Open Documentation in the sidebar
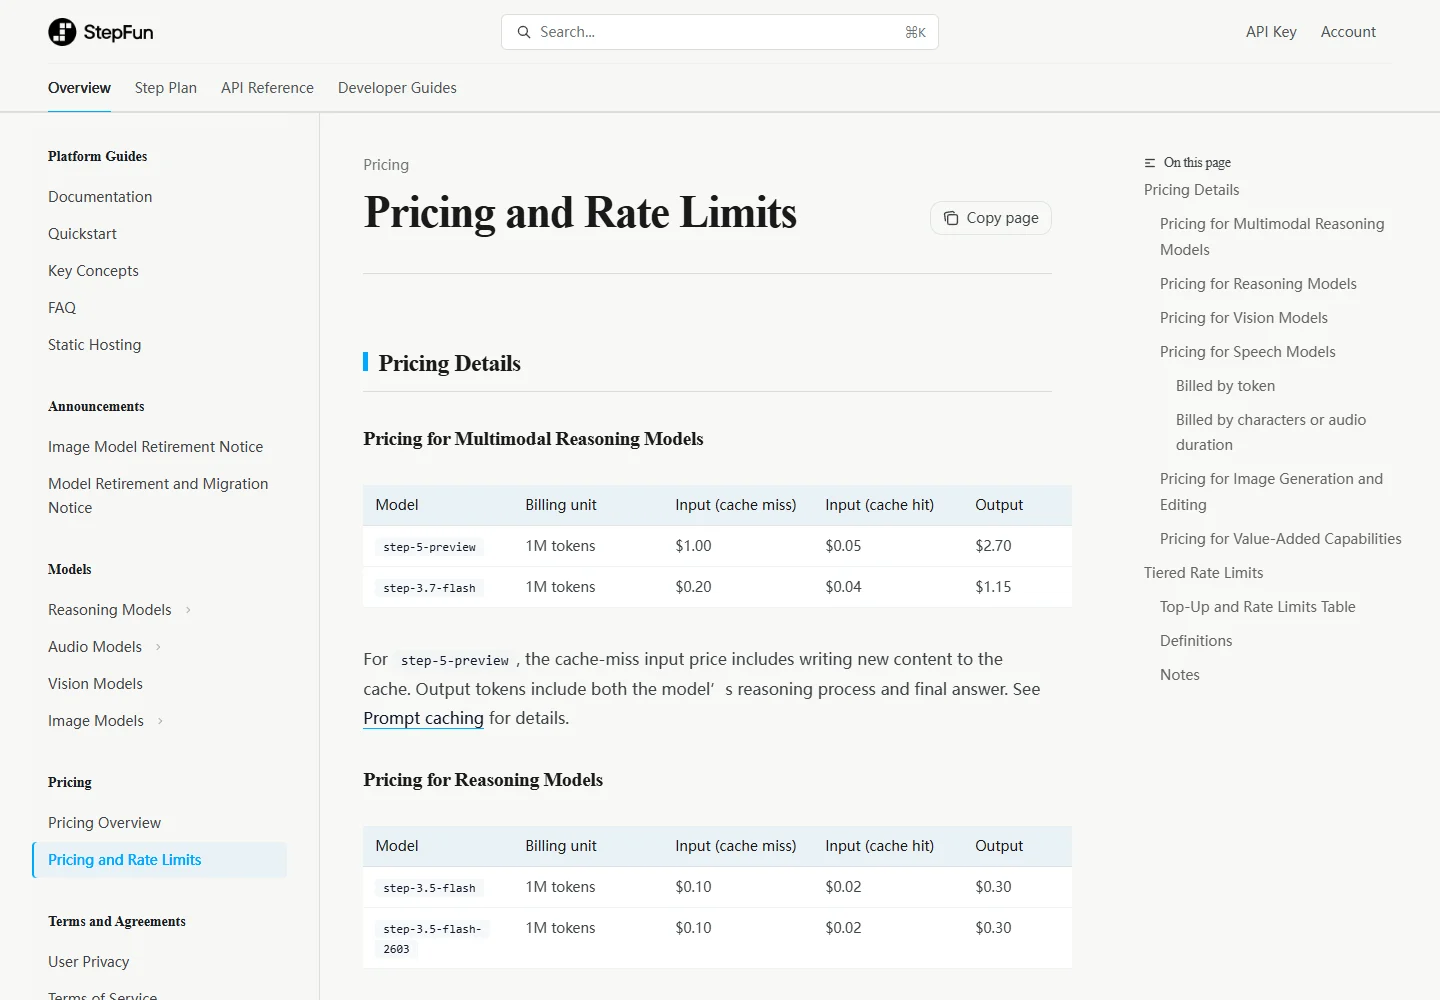This screenshot has width=1440, height=1000. click(100, 197)
